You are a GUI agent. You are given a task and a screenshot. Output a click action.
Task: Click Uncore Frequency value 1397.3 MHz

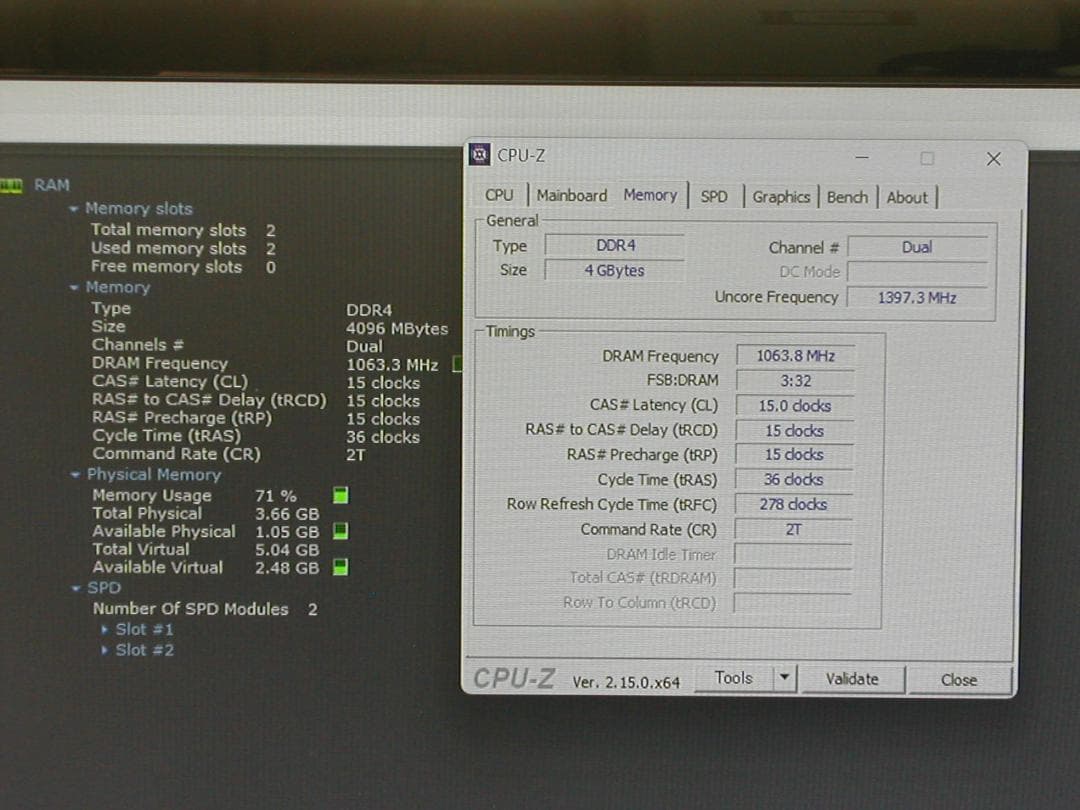pyautogui.click(x=917, y=298)
